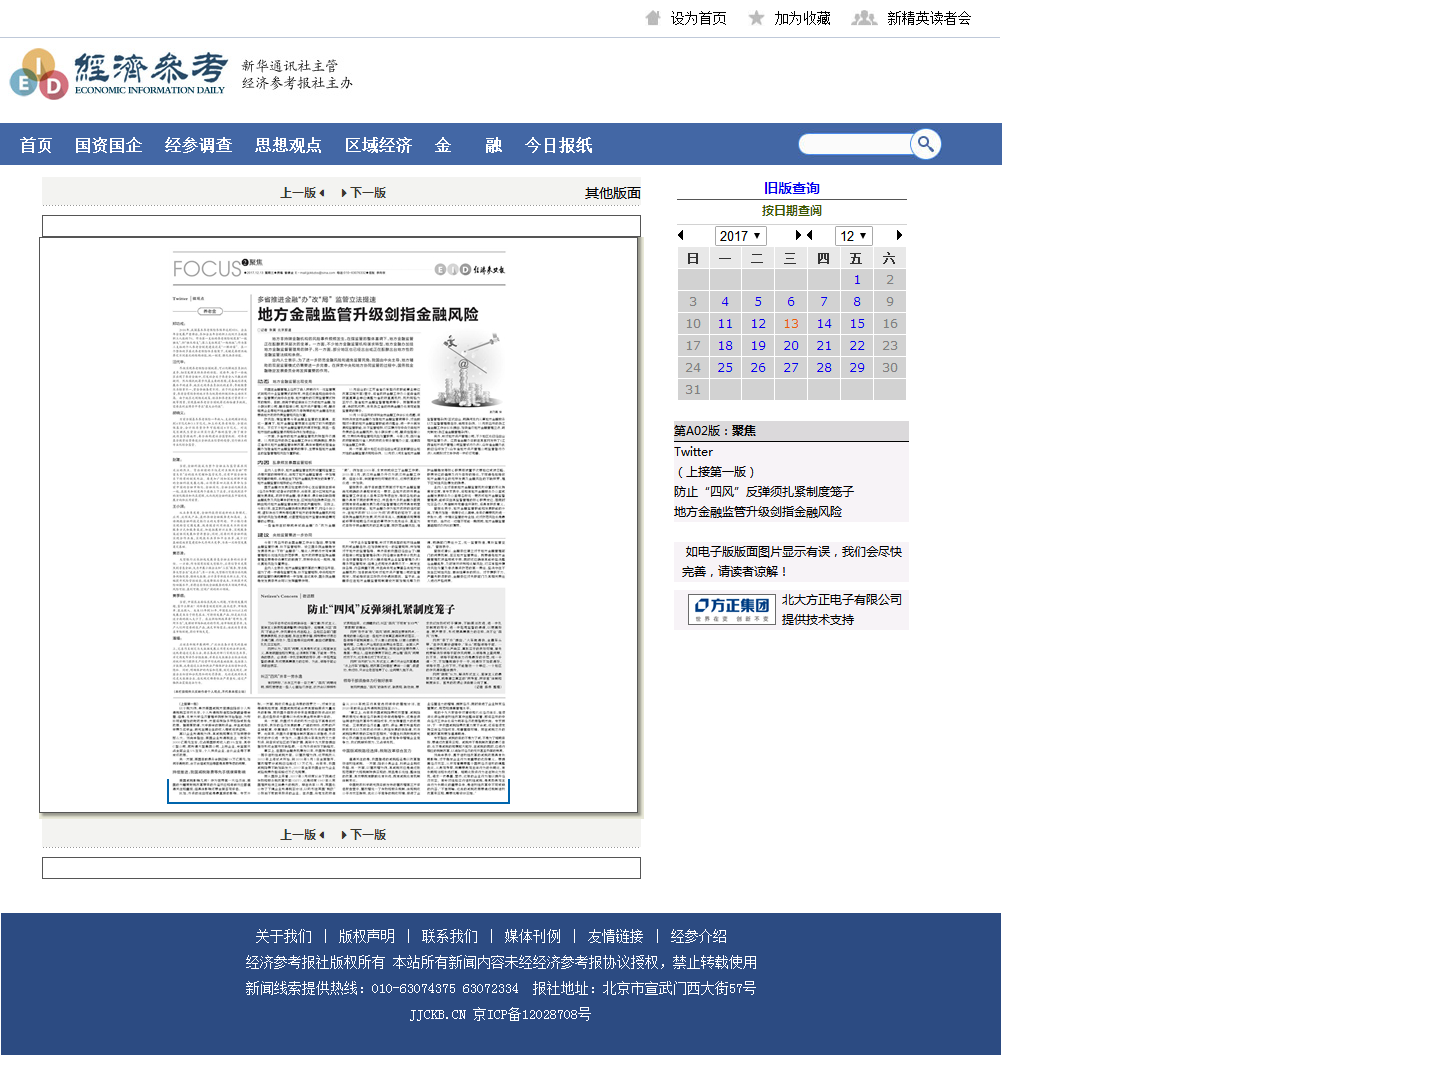This screenshot has width=1440, height=1076.
Task: Open 经参调查 navigation tab
Action: click(198, 145)
